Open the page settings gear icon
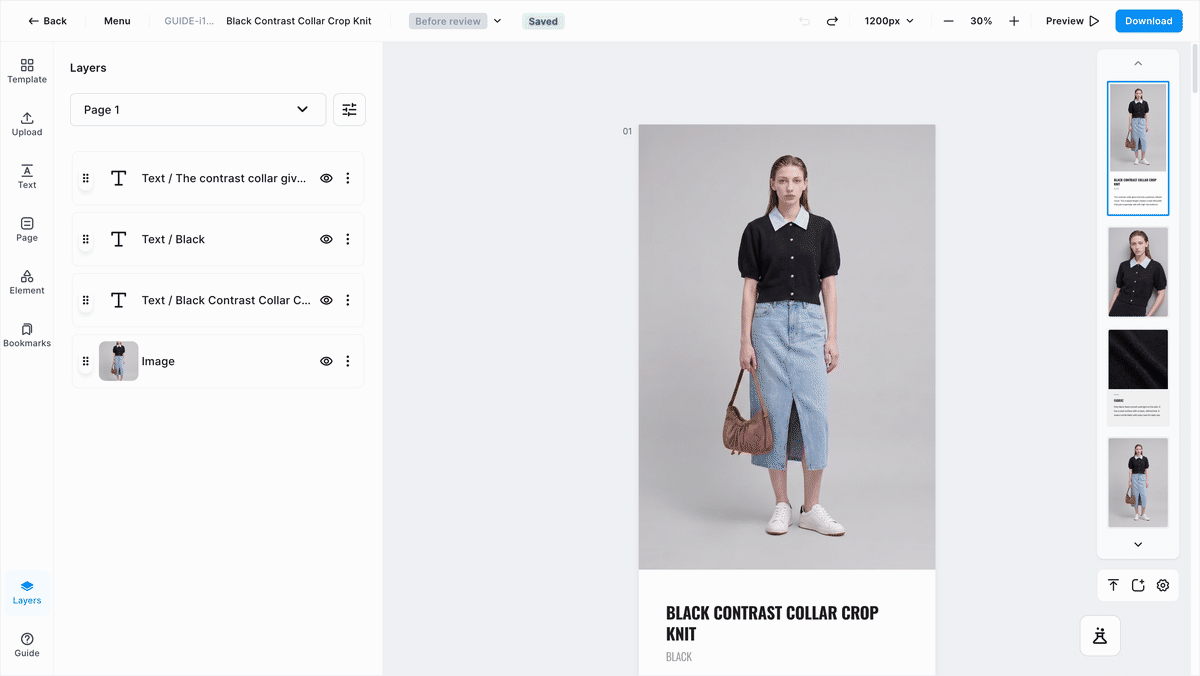 1163,585
